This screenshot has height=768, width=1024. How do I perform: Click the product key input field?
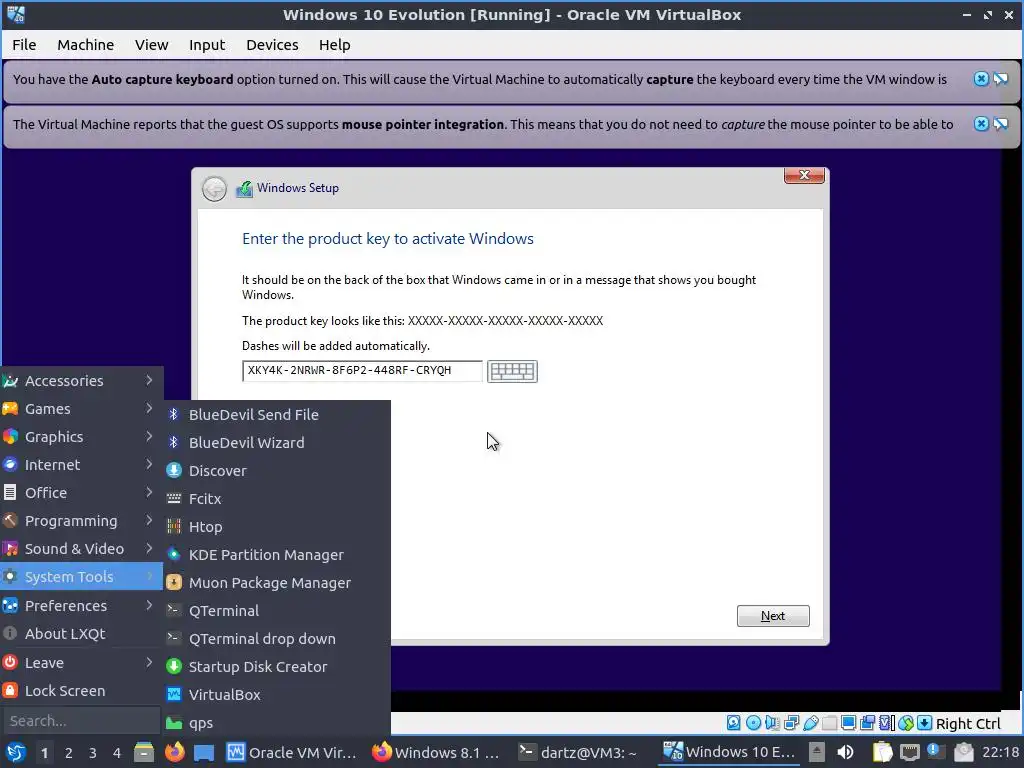[x=362, y=370]
